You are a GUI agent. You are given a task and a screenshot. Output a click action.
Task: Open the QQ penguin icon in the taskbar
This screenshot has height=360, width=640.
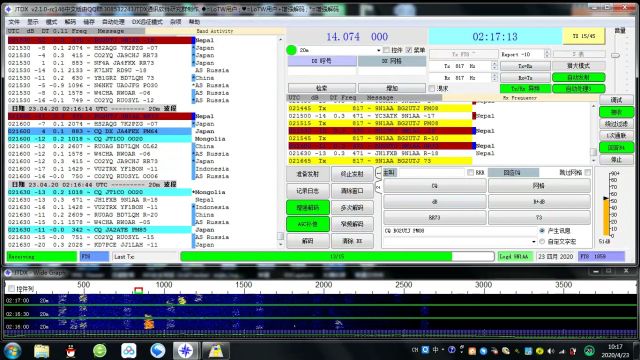click(x=71, y=351)
